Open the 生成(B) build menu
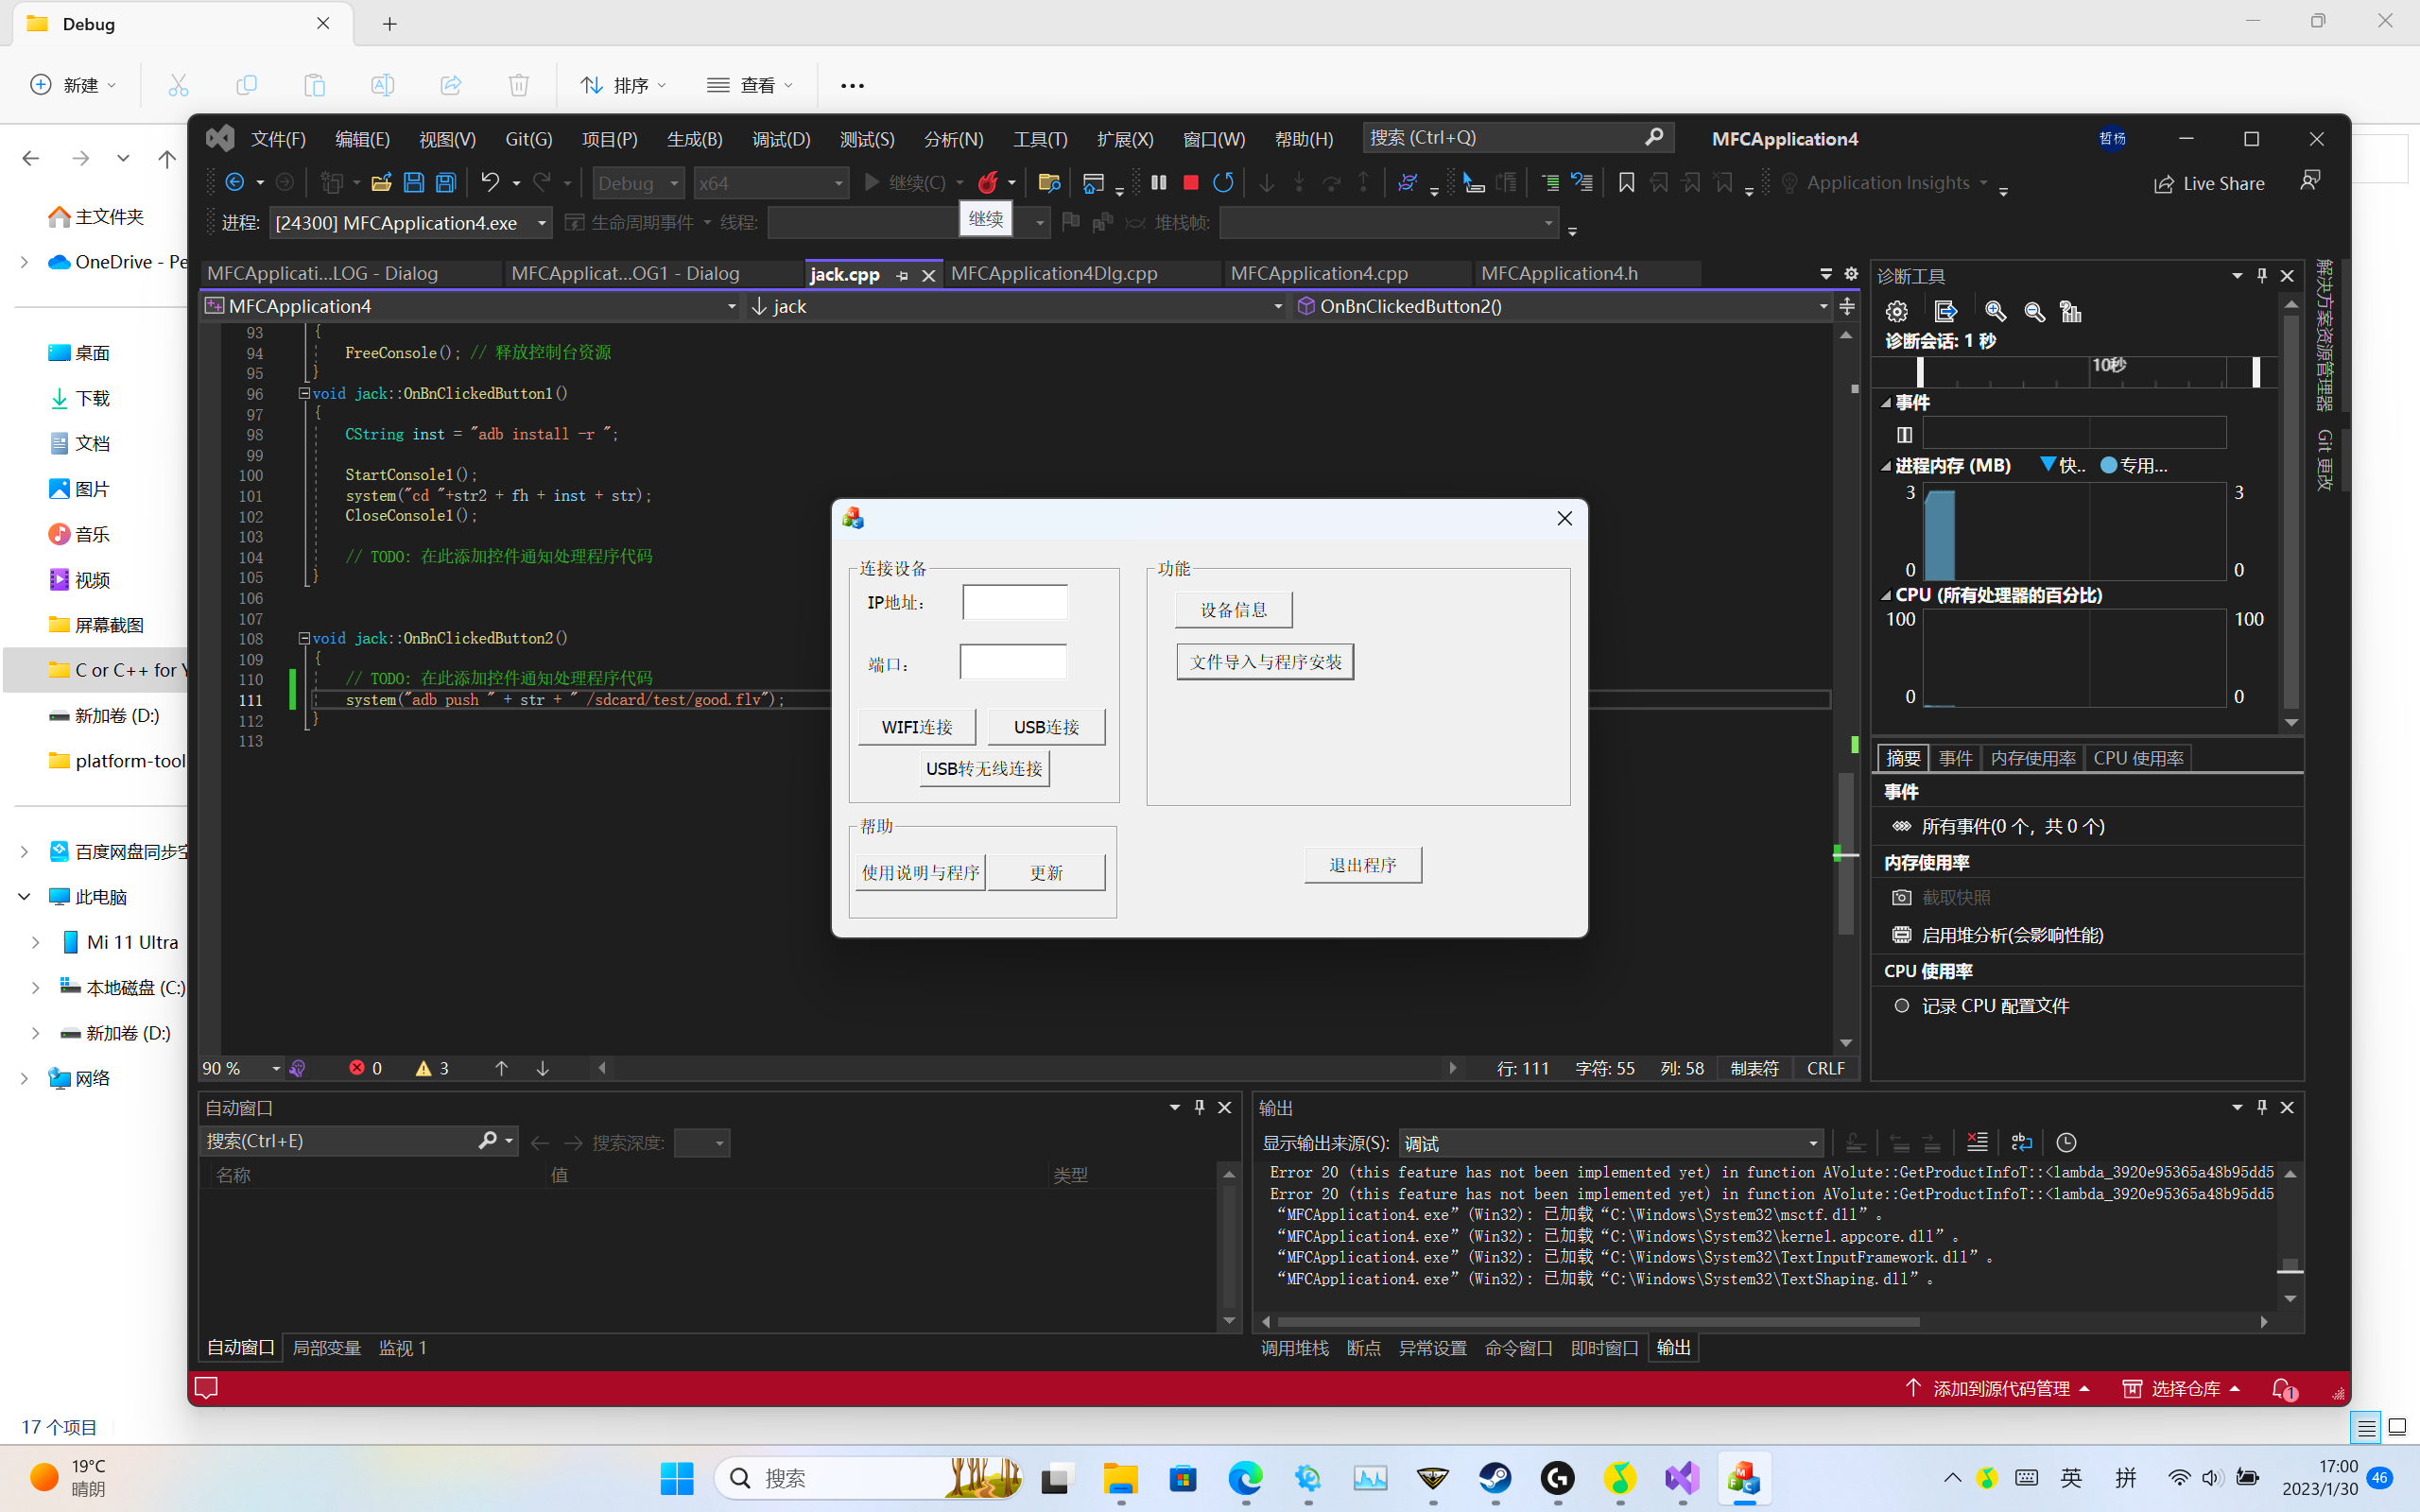The height and width of the screenshot is (1512, 2420). click(694, 139)
